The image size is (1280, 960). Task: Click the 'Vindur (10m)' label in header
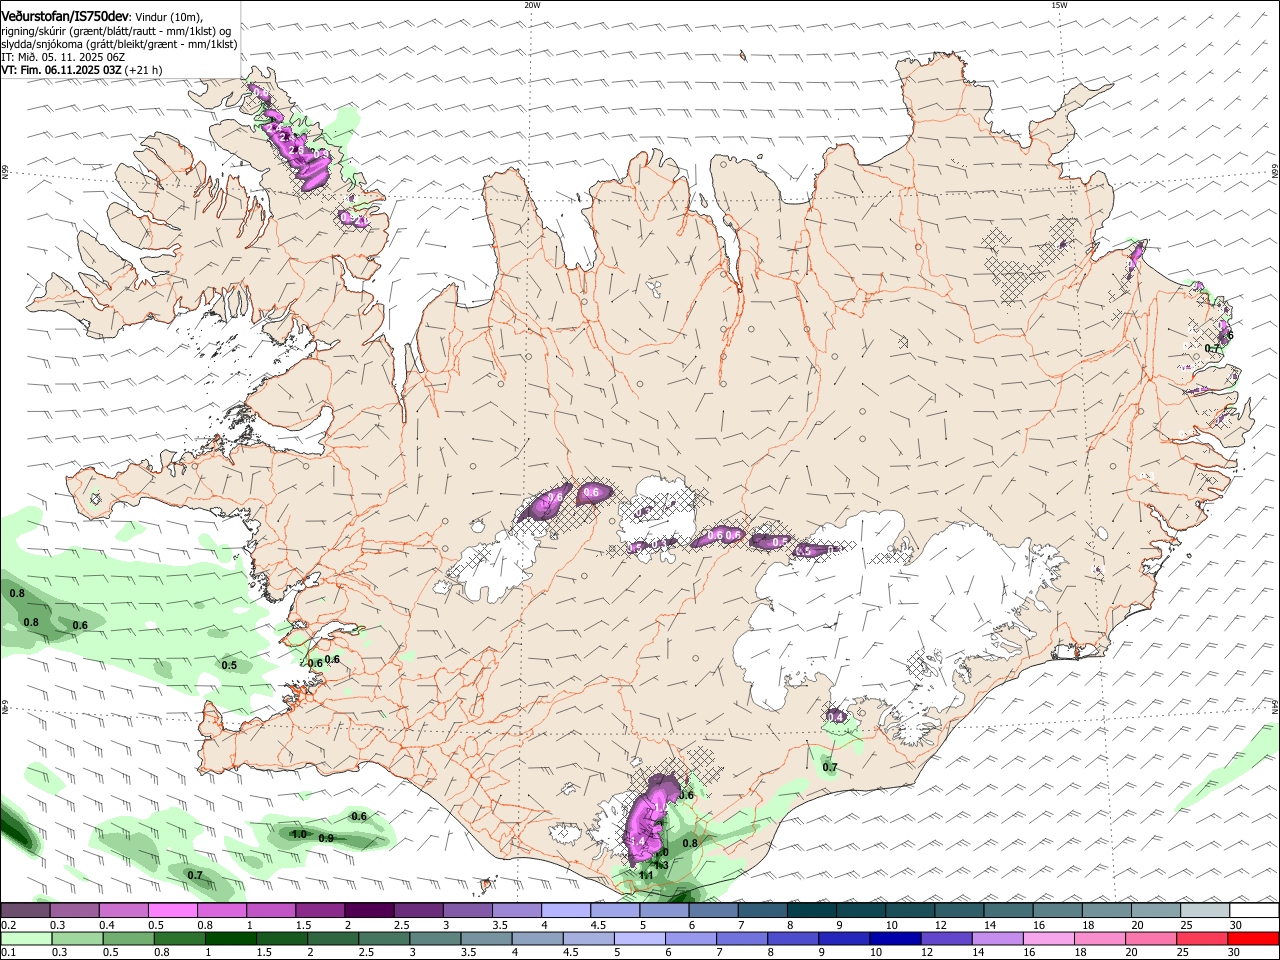pyautogui.click(x=168, y=17)
